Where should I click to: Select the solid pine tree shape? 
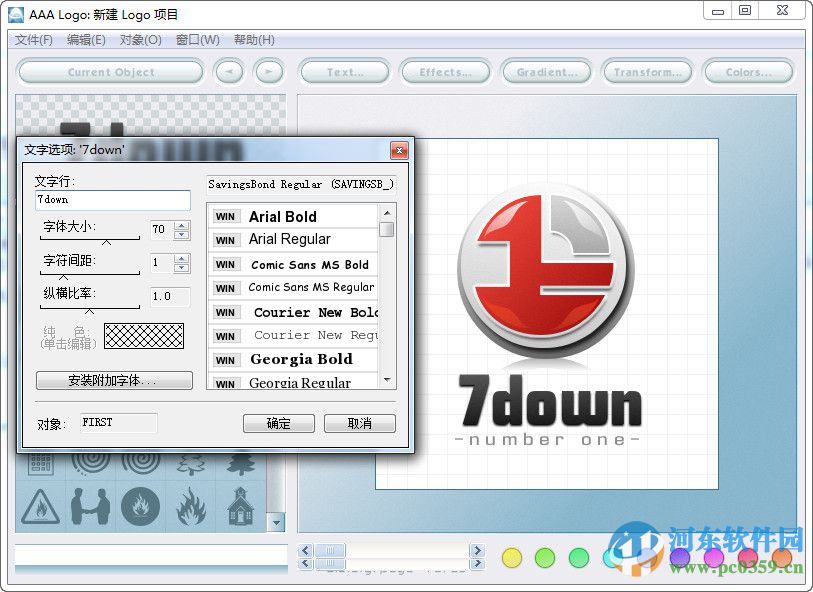coord(241,464)
